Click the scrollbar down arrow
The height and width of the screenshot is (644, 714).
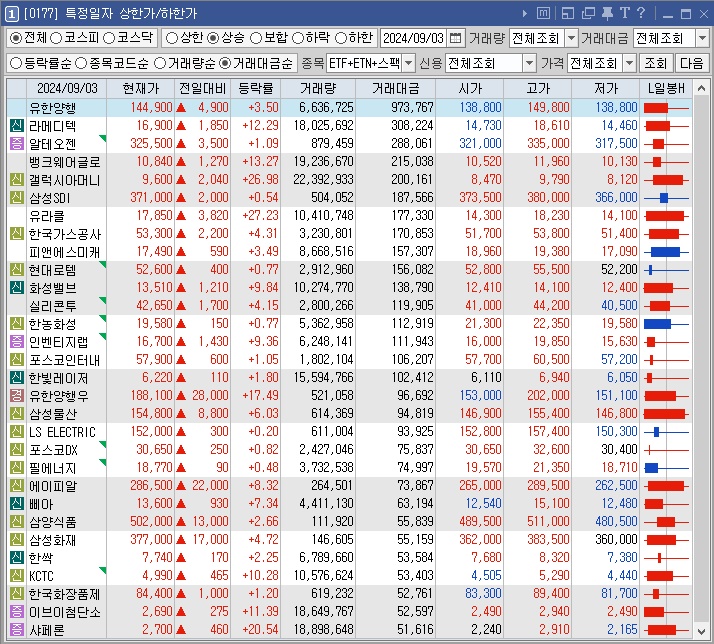click(701, 631)
